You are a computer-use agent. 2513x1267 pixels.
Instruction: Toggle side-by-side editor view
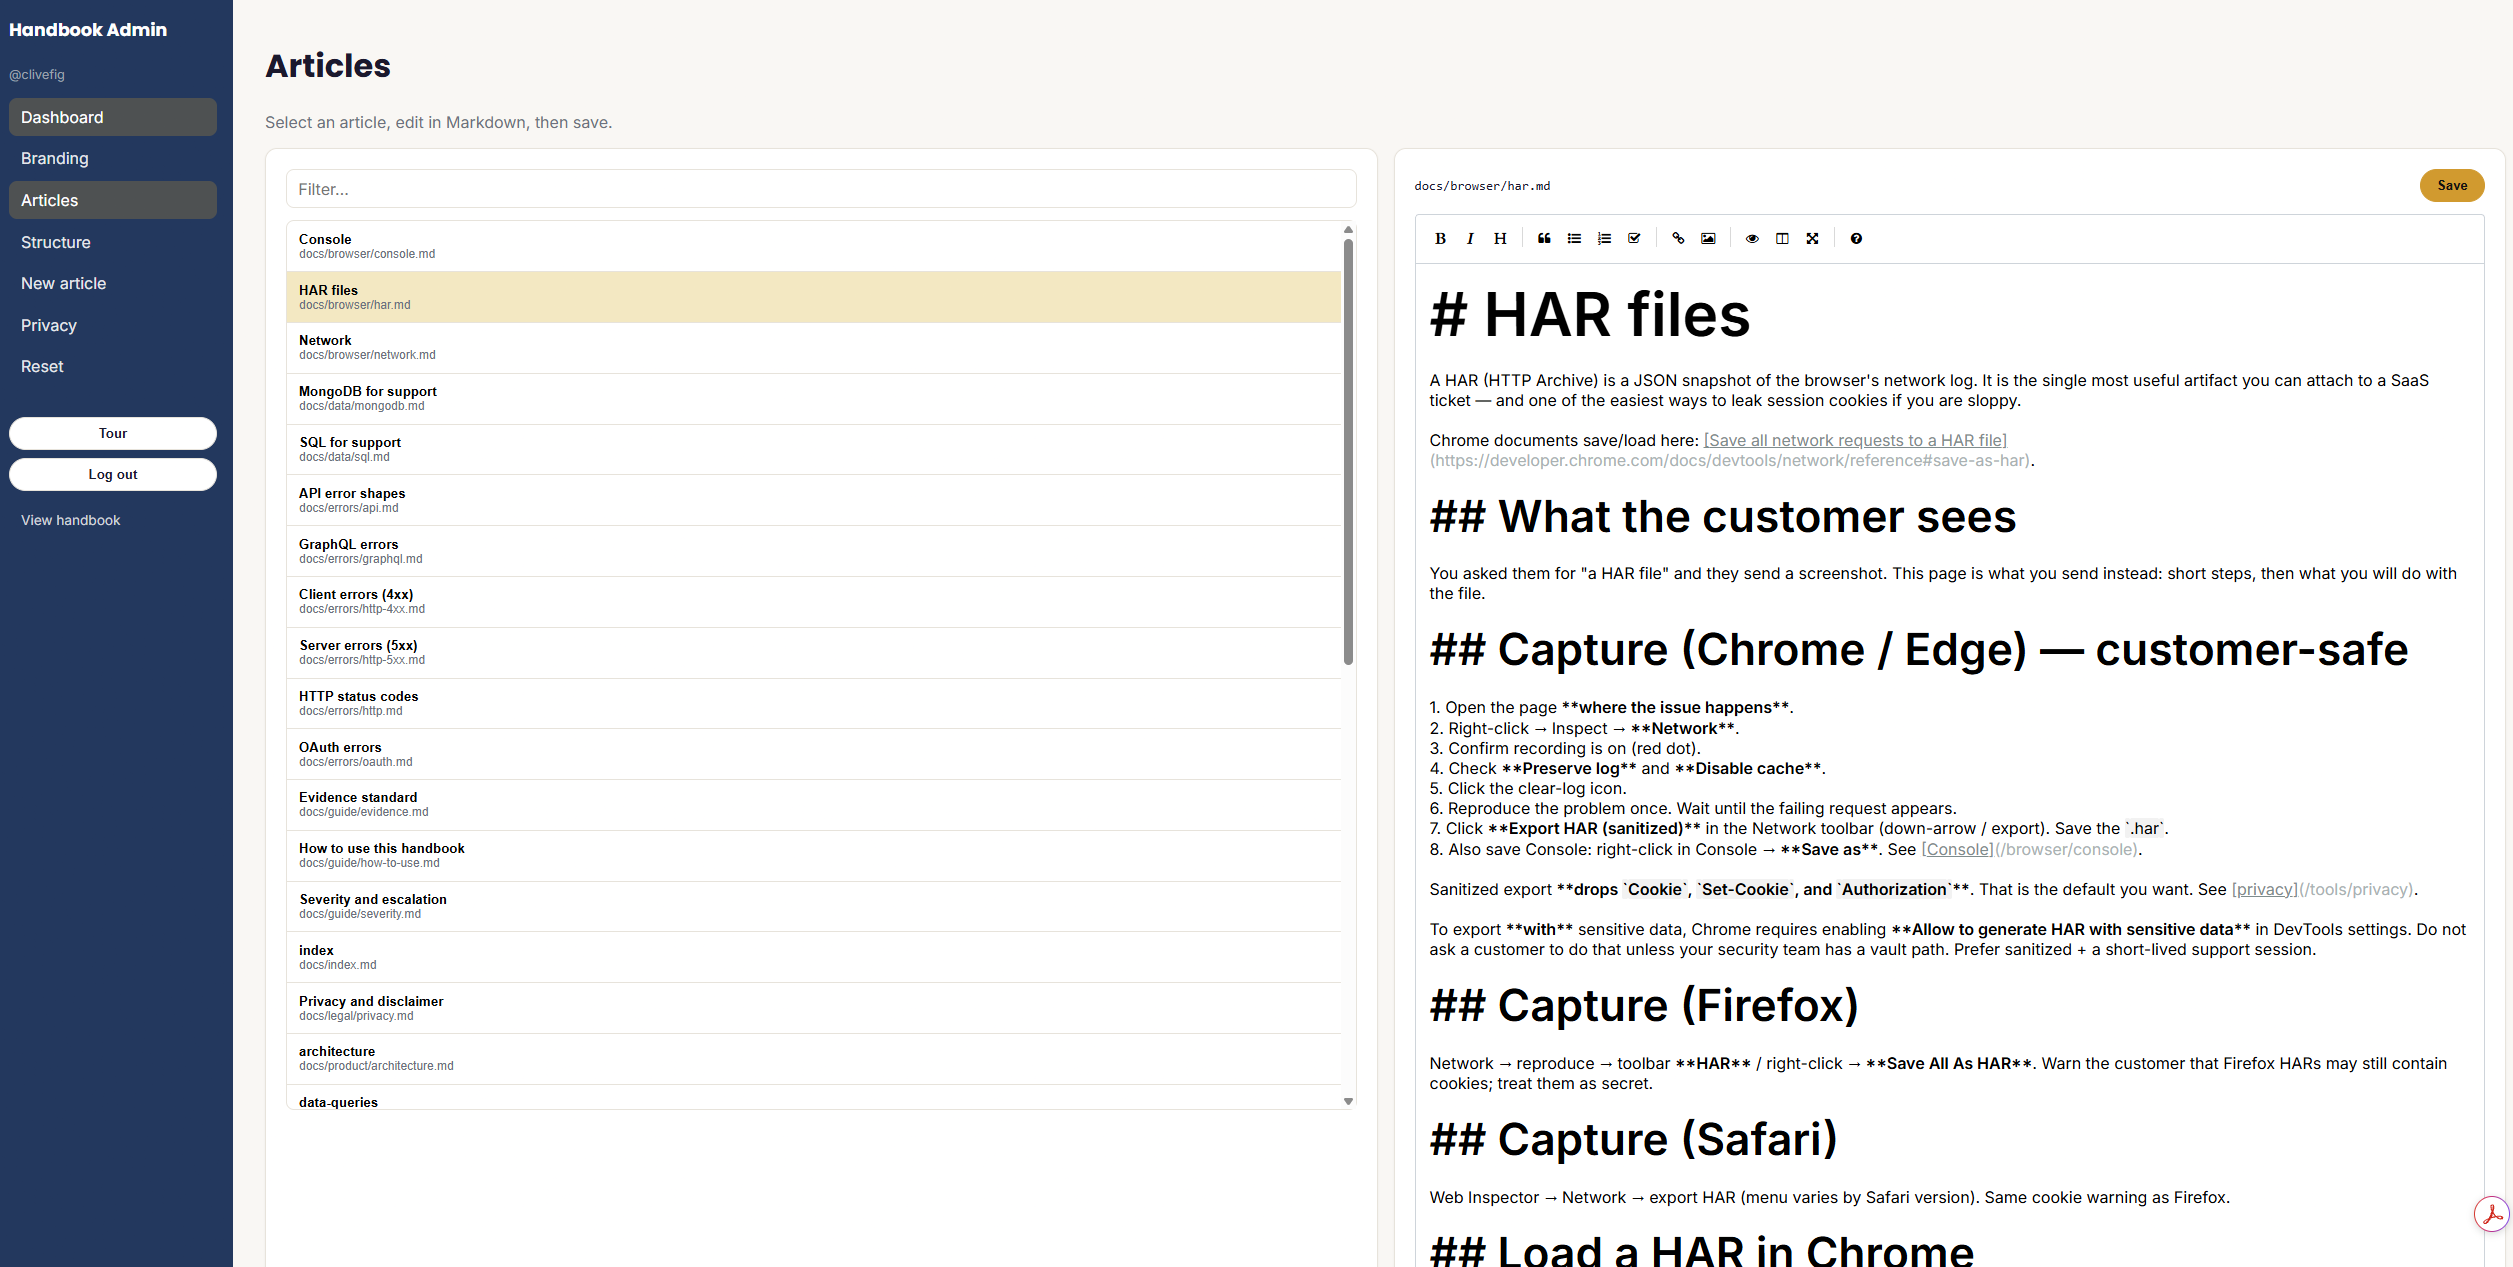pyautogui.click(x=1782, y=238)
